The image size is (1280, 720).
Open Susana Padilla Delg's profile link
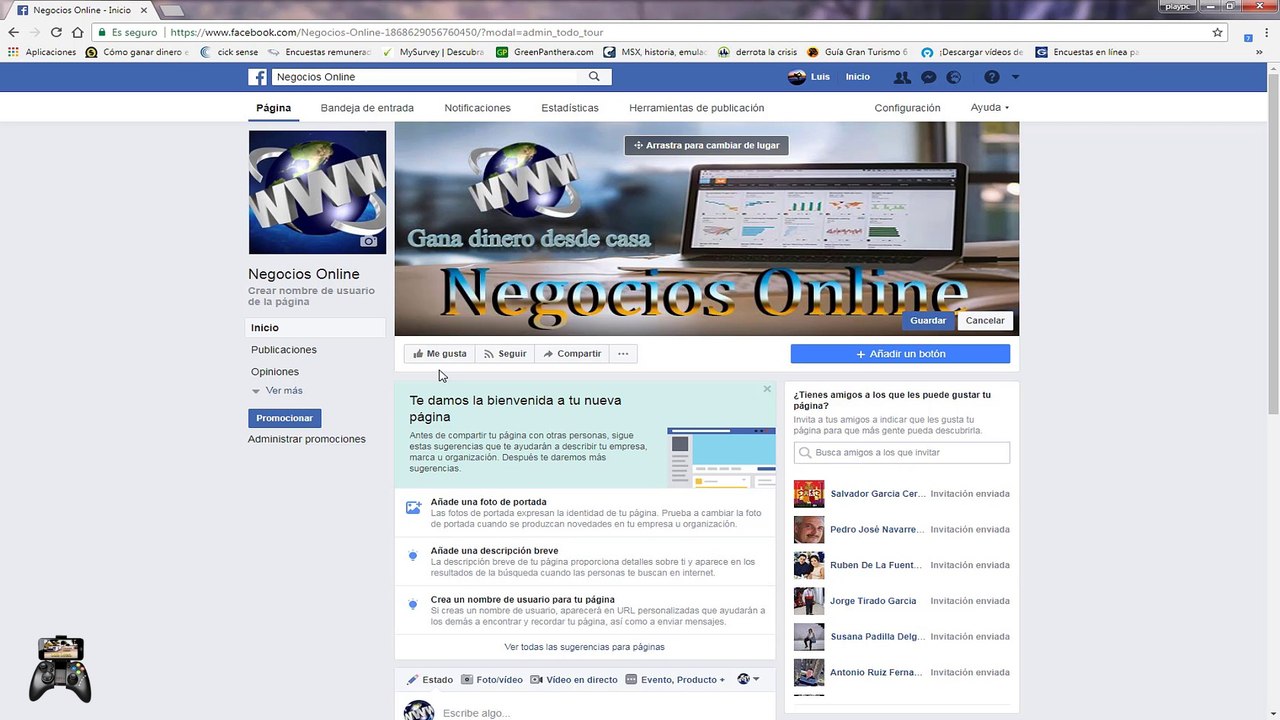tap(877, 637)
